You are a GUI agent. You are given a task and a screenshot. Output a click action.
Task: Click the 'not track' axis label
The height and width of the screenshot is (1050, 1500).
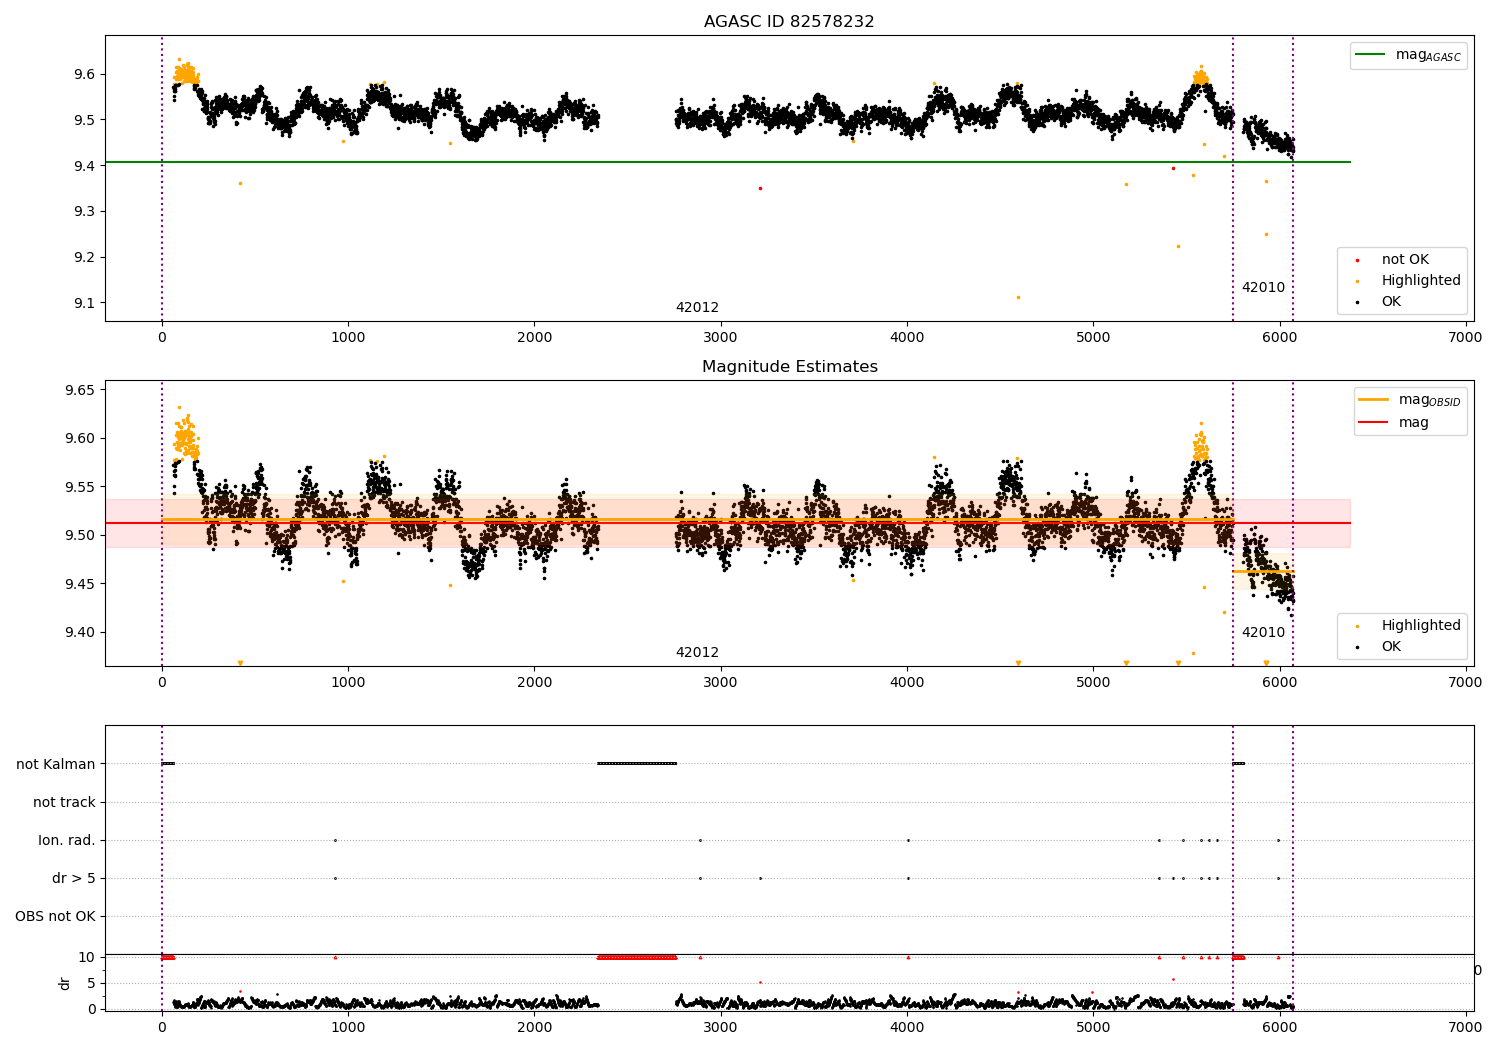click(64, 802)
